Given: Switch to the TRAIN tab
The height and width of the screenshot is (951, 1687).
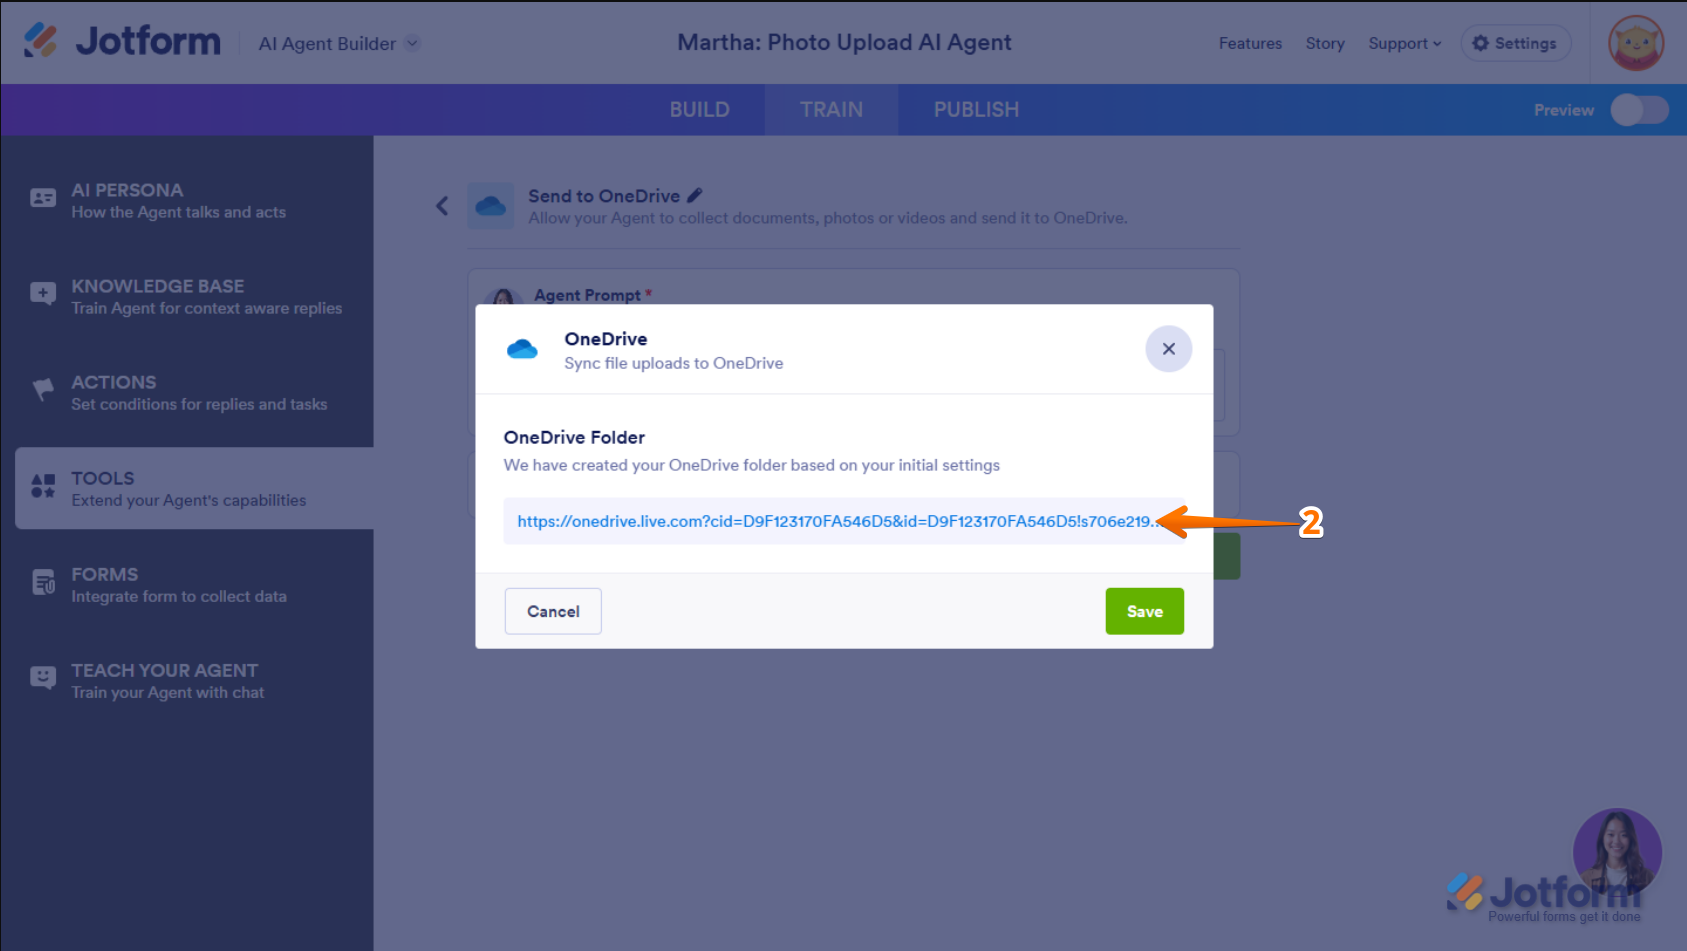Looking at the screenshot, I should pos(831,110).
